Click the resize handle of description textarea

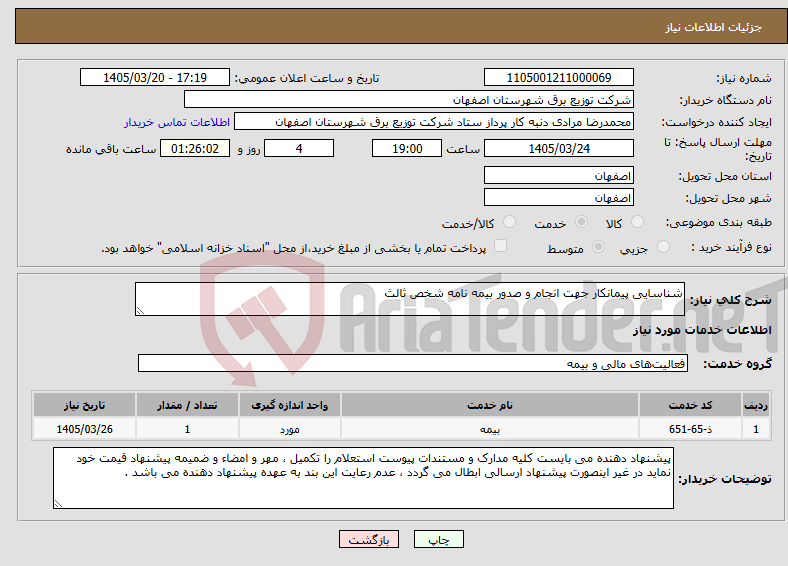click(140, 311)
